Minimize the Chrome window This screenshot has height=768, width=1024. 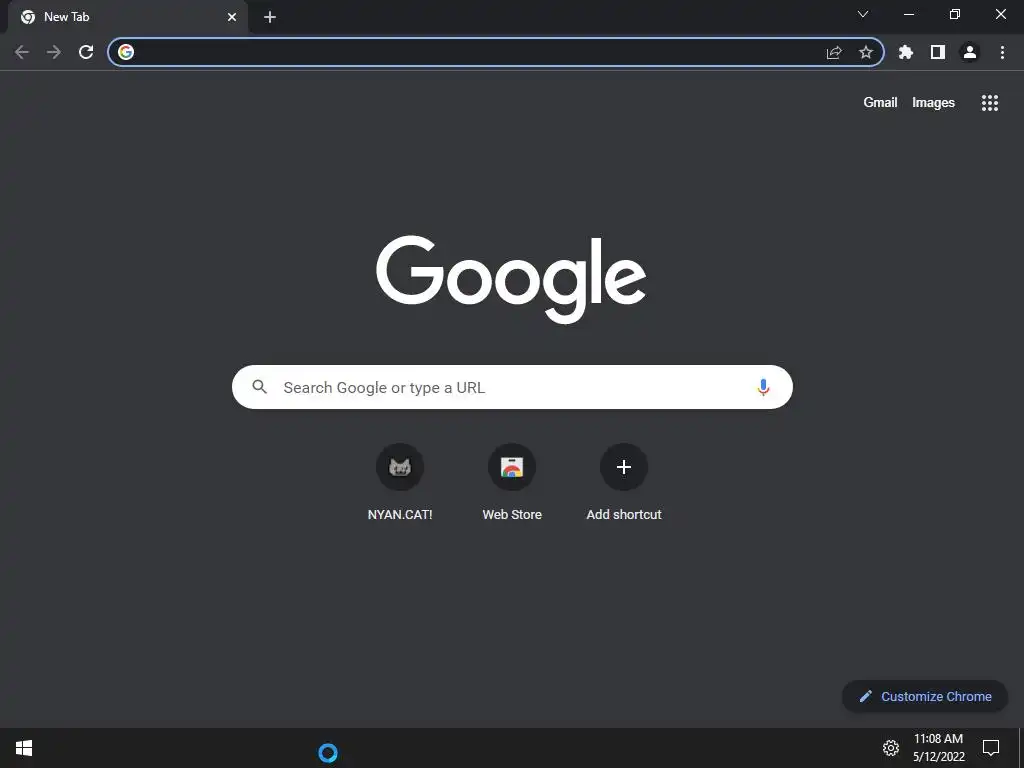pos(908,14)
